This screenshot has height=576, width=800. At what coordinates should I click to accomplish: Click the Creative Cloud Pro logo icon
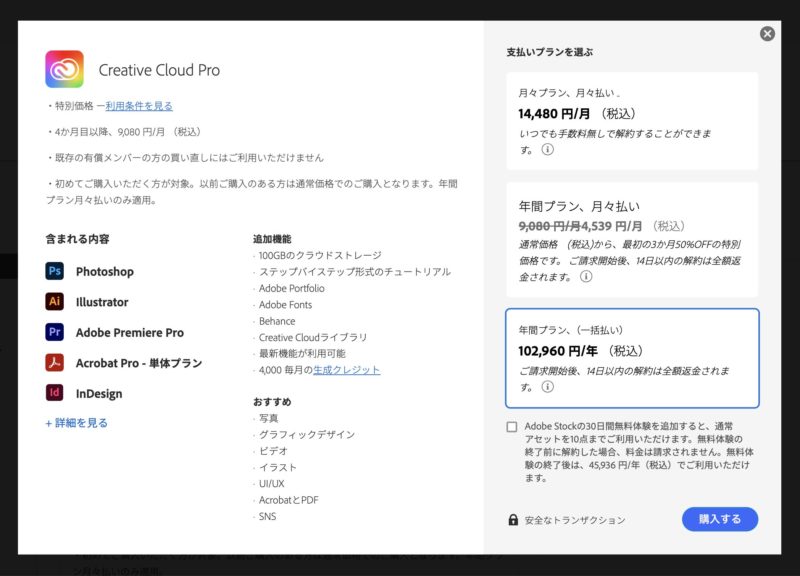pyautogui.click(x=64, y=70)
